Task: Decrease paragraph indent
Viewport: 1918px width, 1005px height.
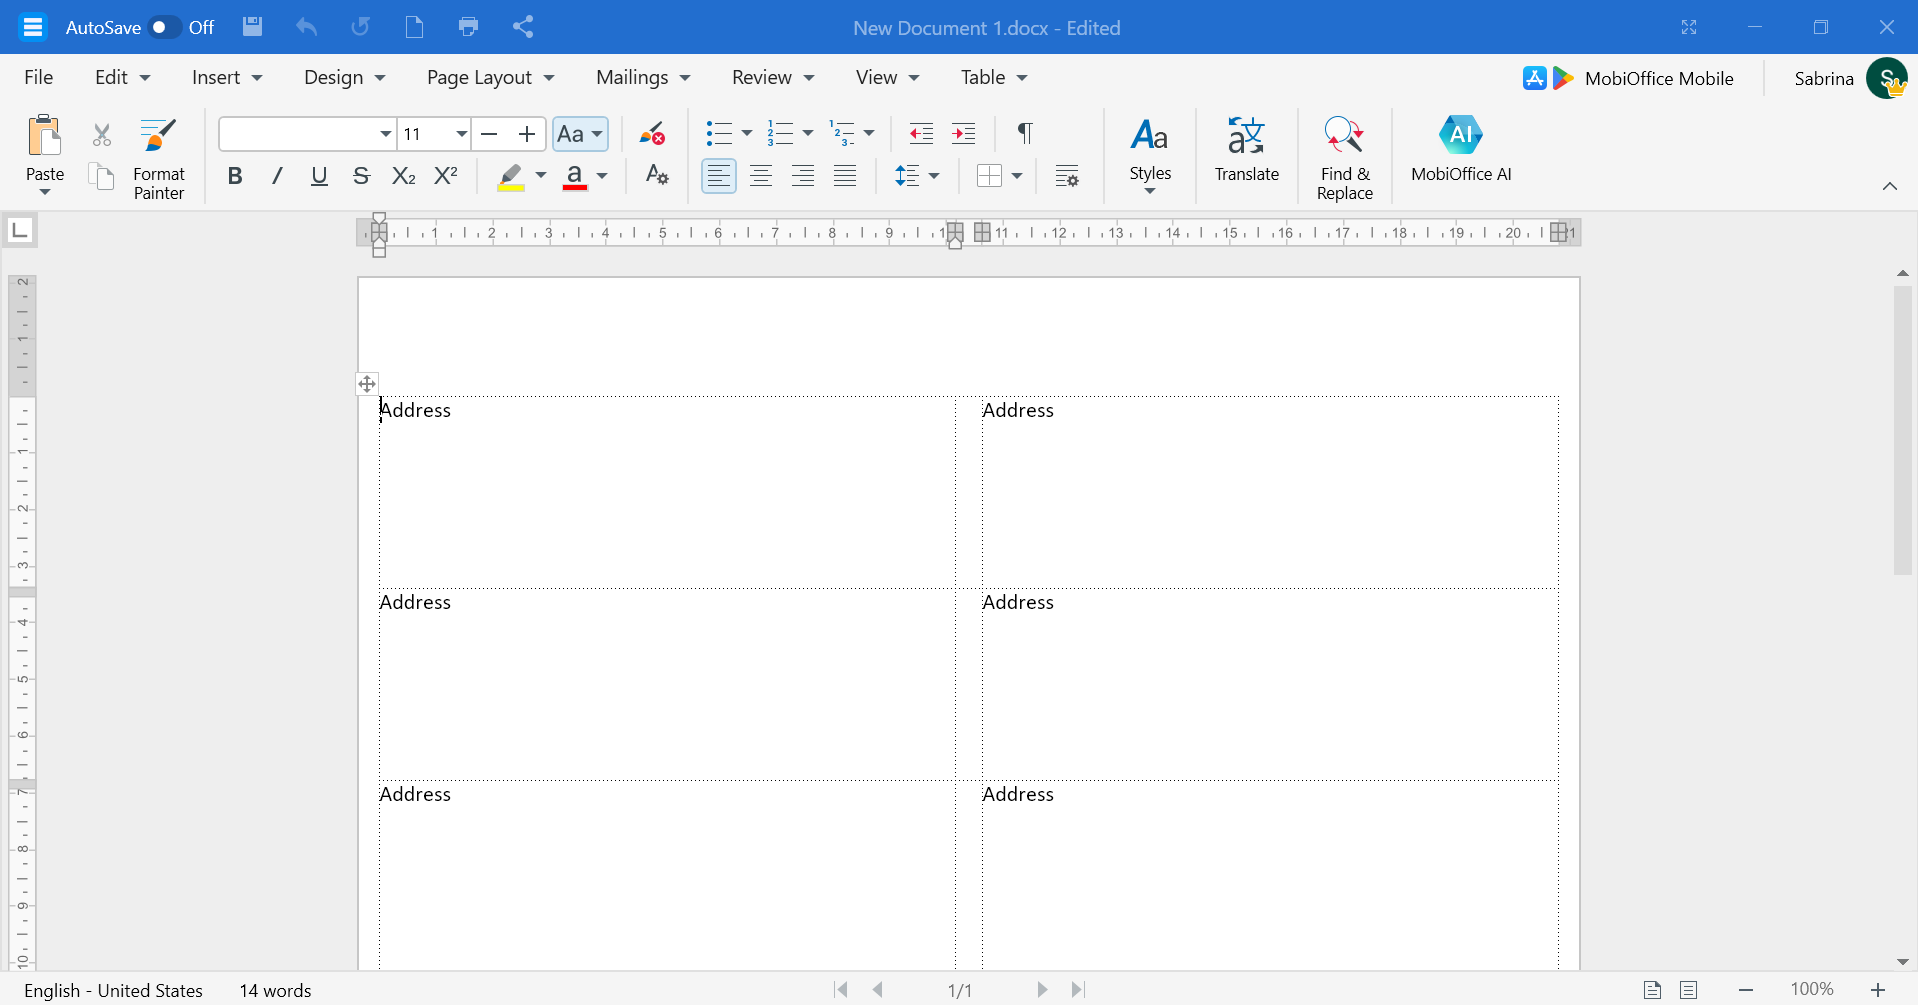Action: click(x=921, y=134)
